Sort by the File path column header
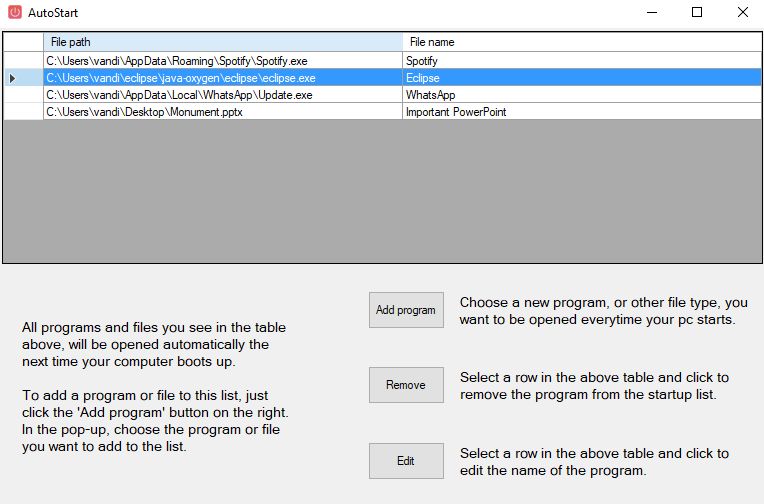This screenshot has width=764, height=504. [x=222, y=42]
